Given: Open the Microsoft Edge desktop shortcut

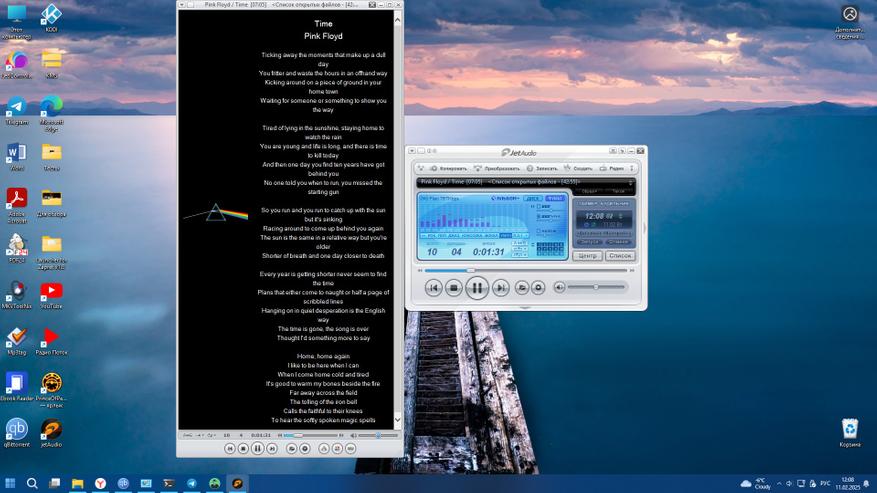Looking at the screenshot, I should pos(51,114).
